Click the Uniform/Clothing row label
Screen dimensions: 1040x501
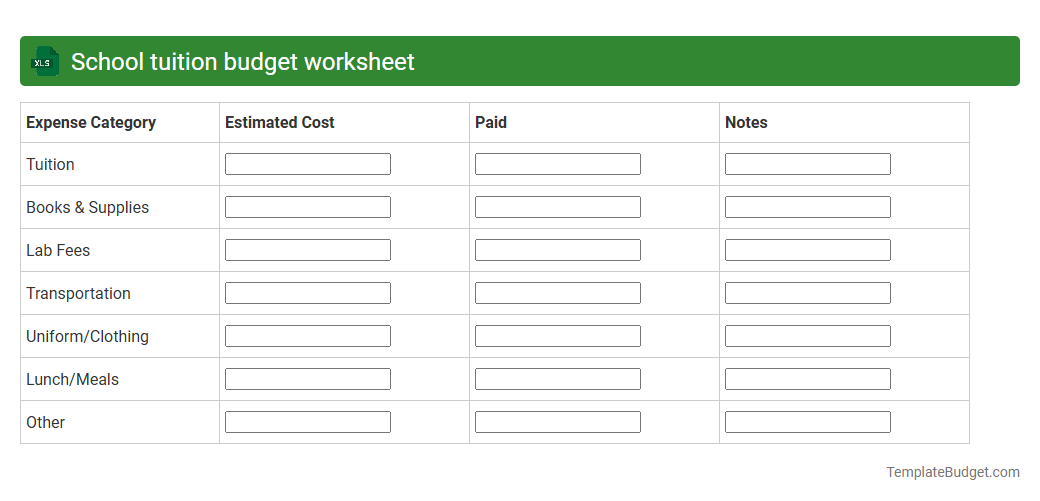[88, 336]
